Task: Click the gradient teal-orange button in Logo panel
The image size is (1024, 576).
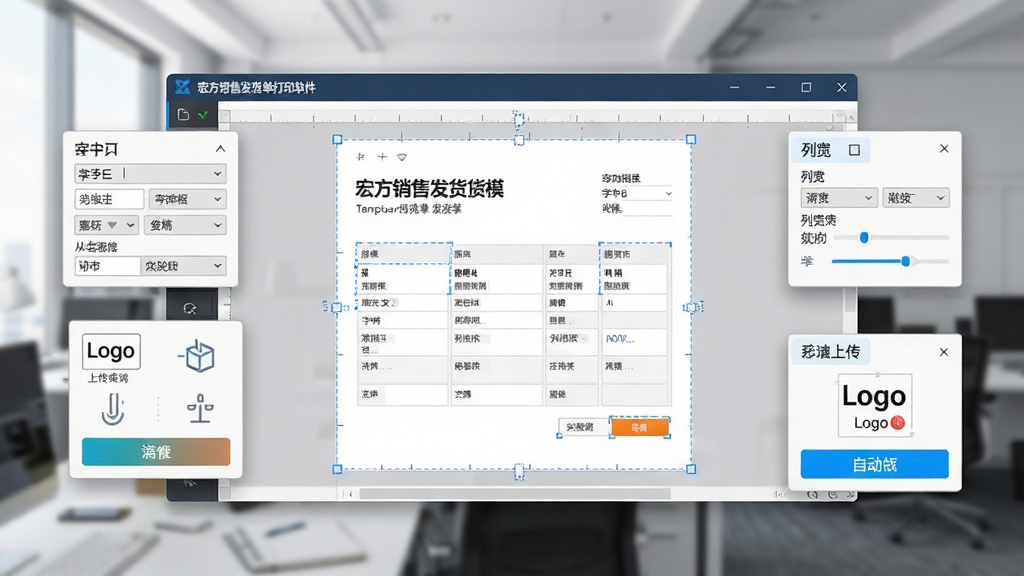Action: click(156, 452)
